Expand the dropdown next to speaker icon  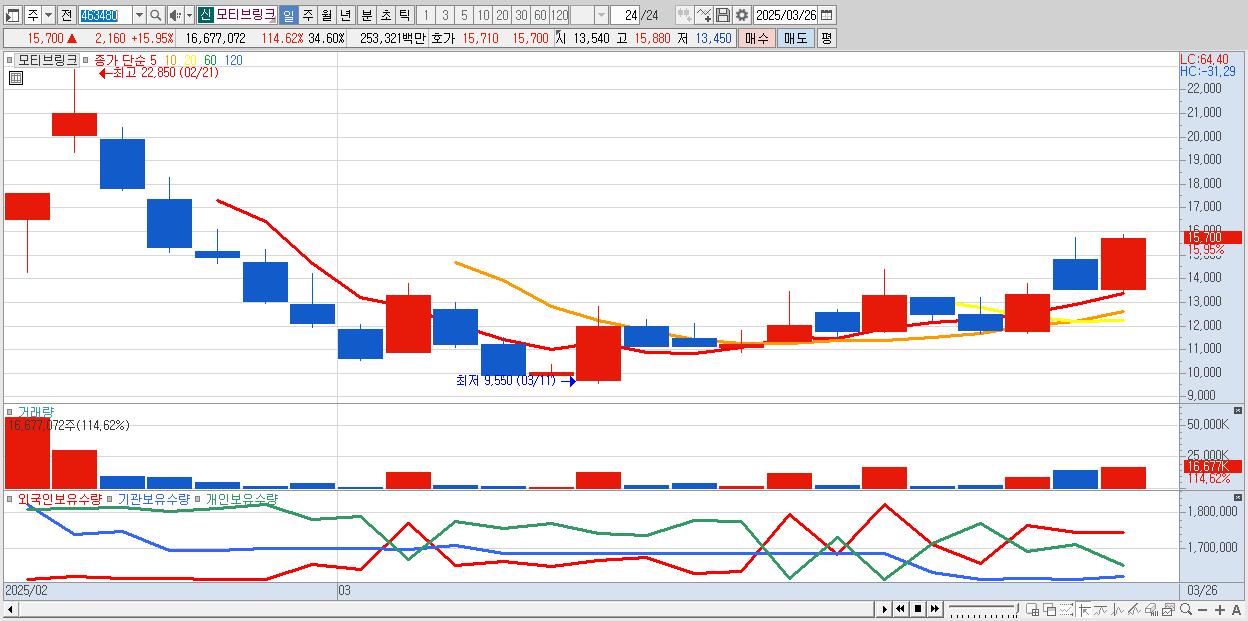click(x=189, y=15)
